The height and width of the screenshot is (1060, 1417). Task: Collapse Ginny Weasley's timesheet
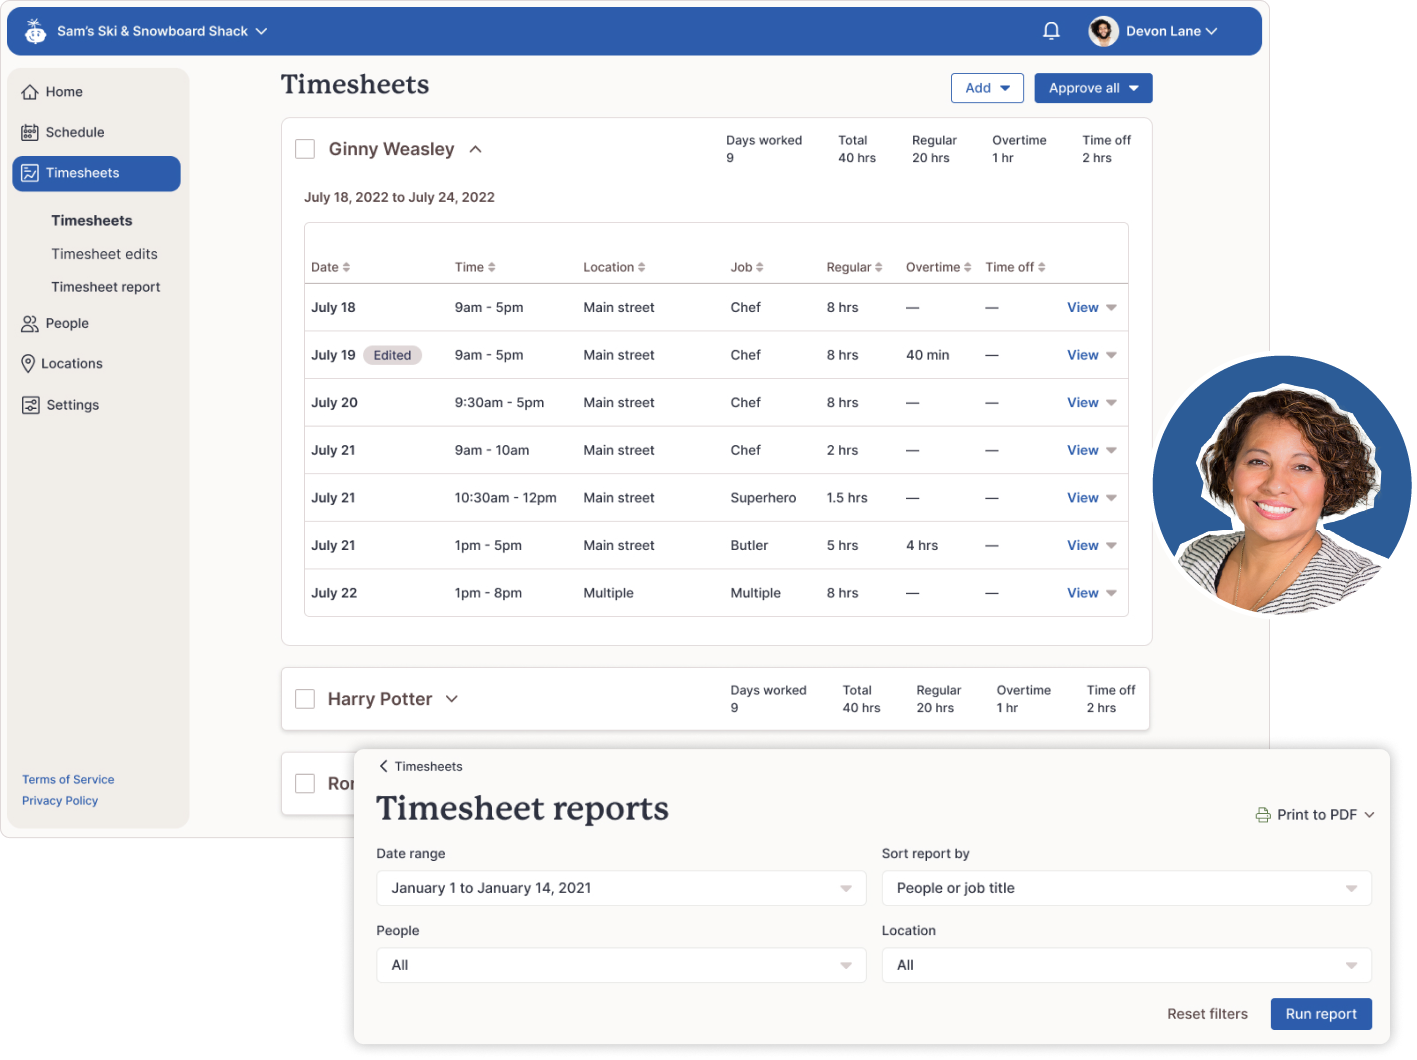pyautogui.click(x=475, y=148)
